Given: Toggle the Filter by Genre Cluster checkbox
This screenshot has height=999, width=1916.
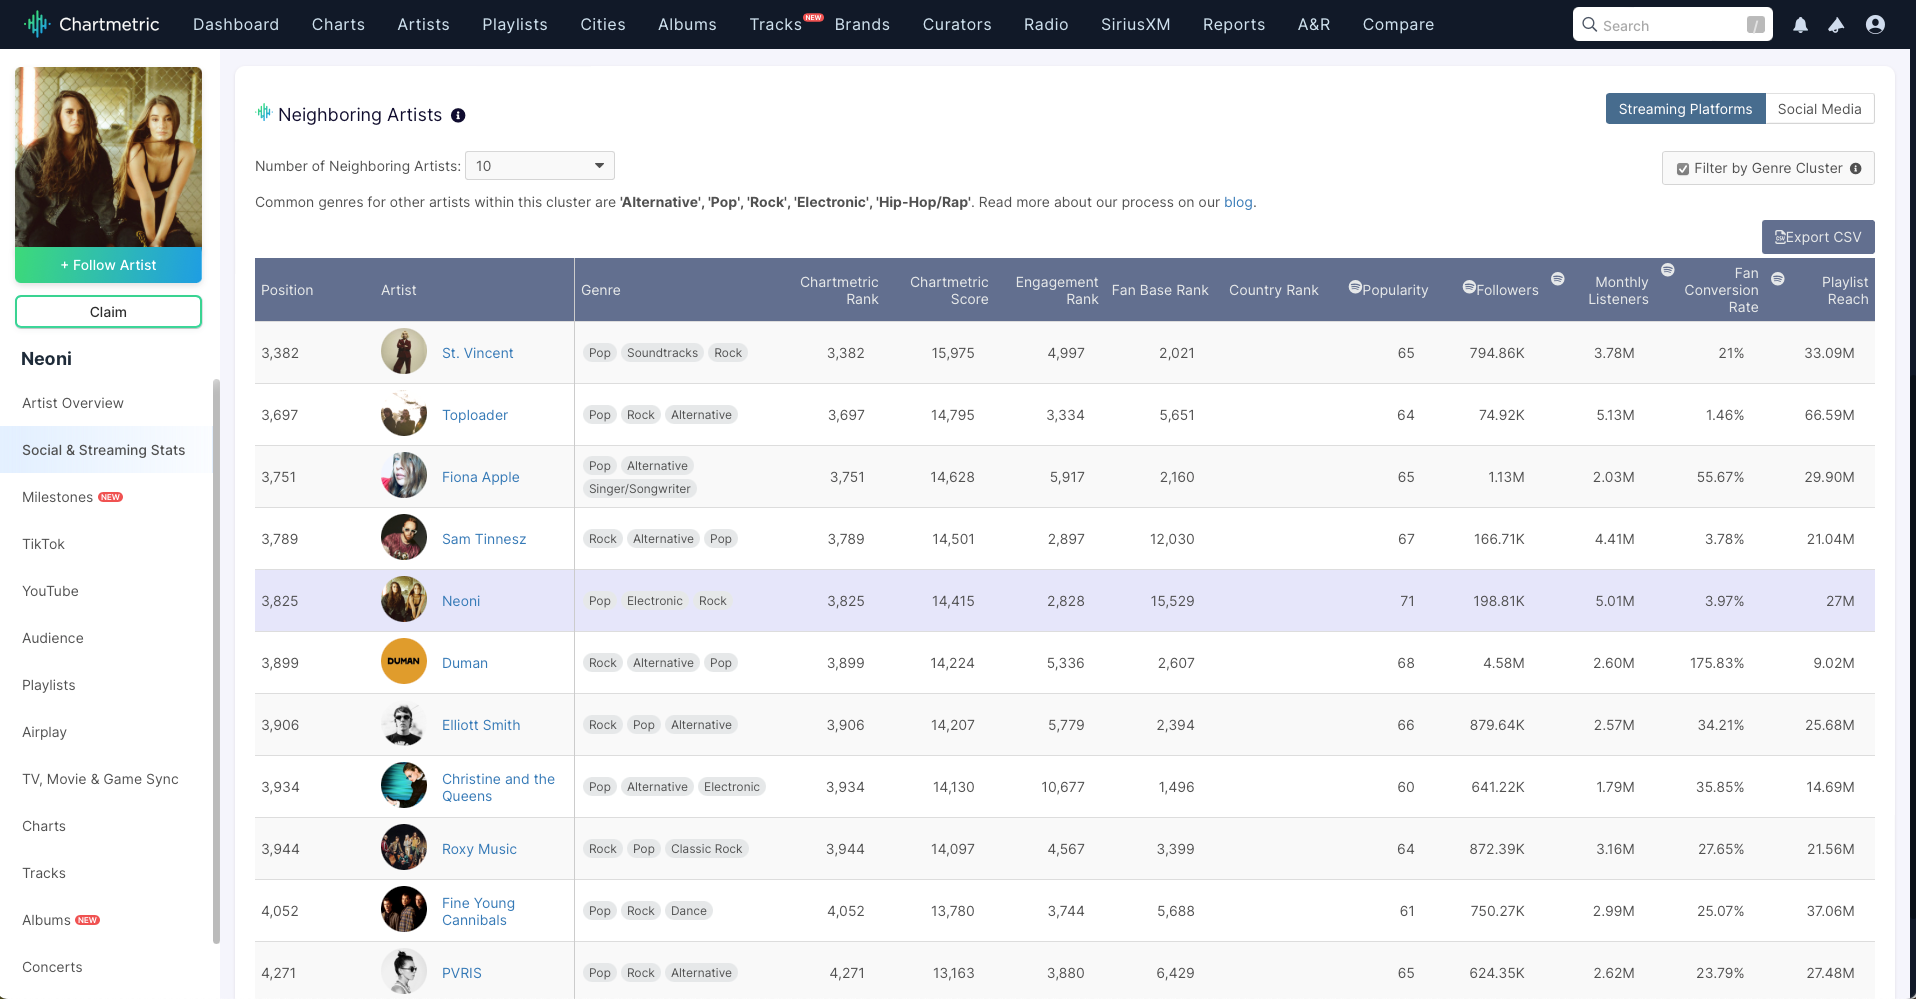Looking at the screenshot, I should pyautogui.click(x=1683, y=169).
